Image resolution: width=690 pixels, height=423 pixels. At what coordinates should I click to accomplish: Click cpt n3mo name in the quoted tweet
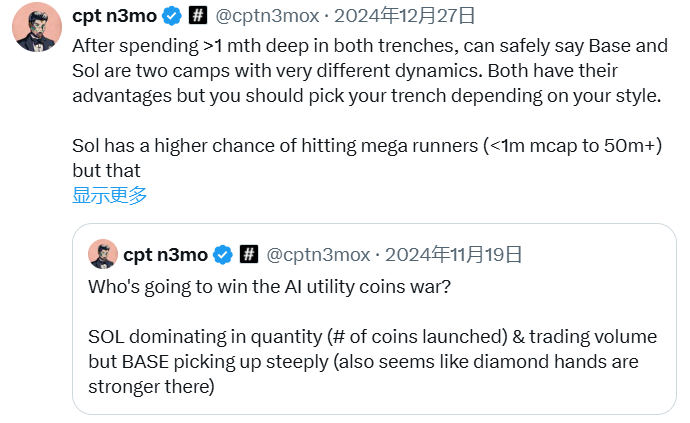(165, 255)
